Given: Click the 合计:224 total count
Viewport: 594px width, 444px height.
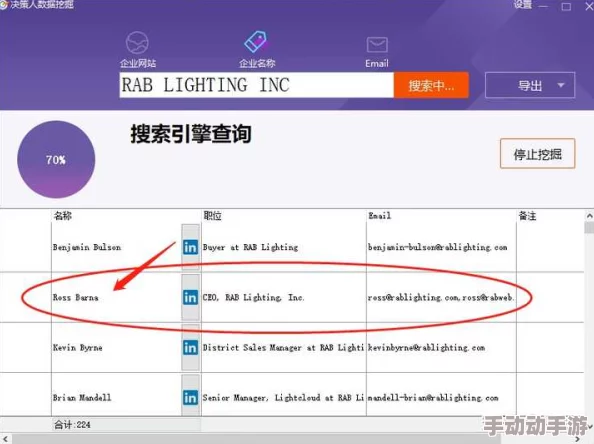Looking at the screenshot, I should 72,425.
